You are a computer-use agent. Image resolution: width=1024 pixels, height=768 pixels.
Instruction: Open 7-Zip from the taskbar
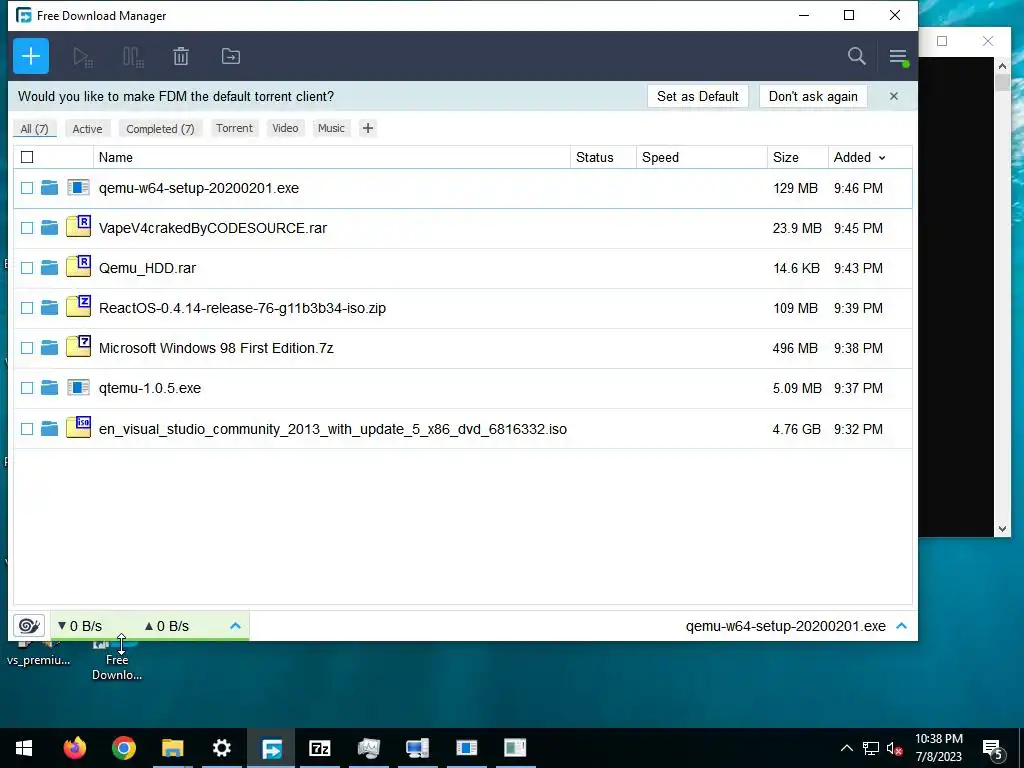pos(319,748)
